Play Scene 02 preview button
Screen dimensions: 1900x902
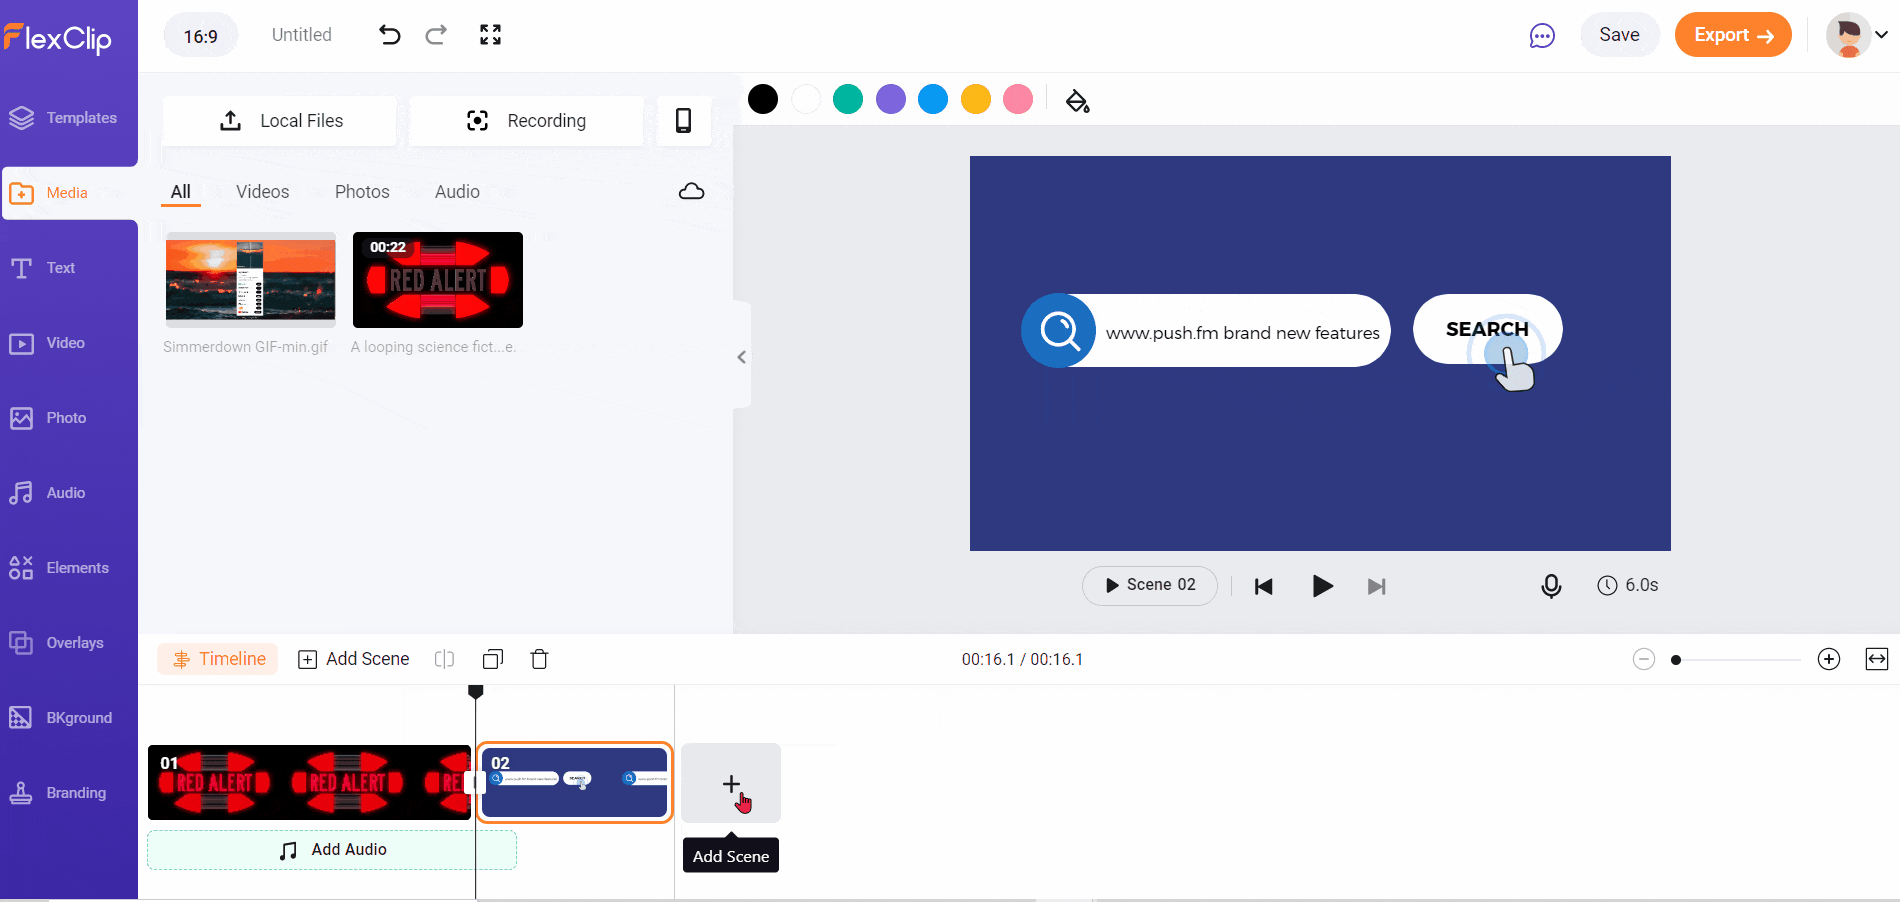tap(1150, 585)
